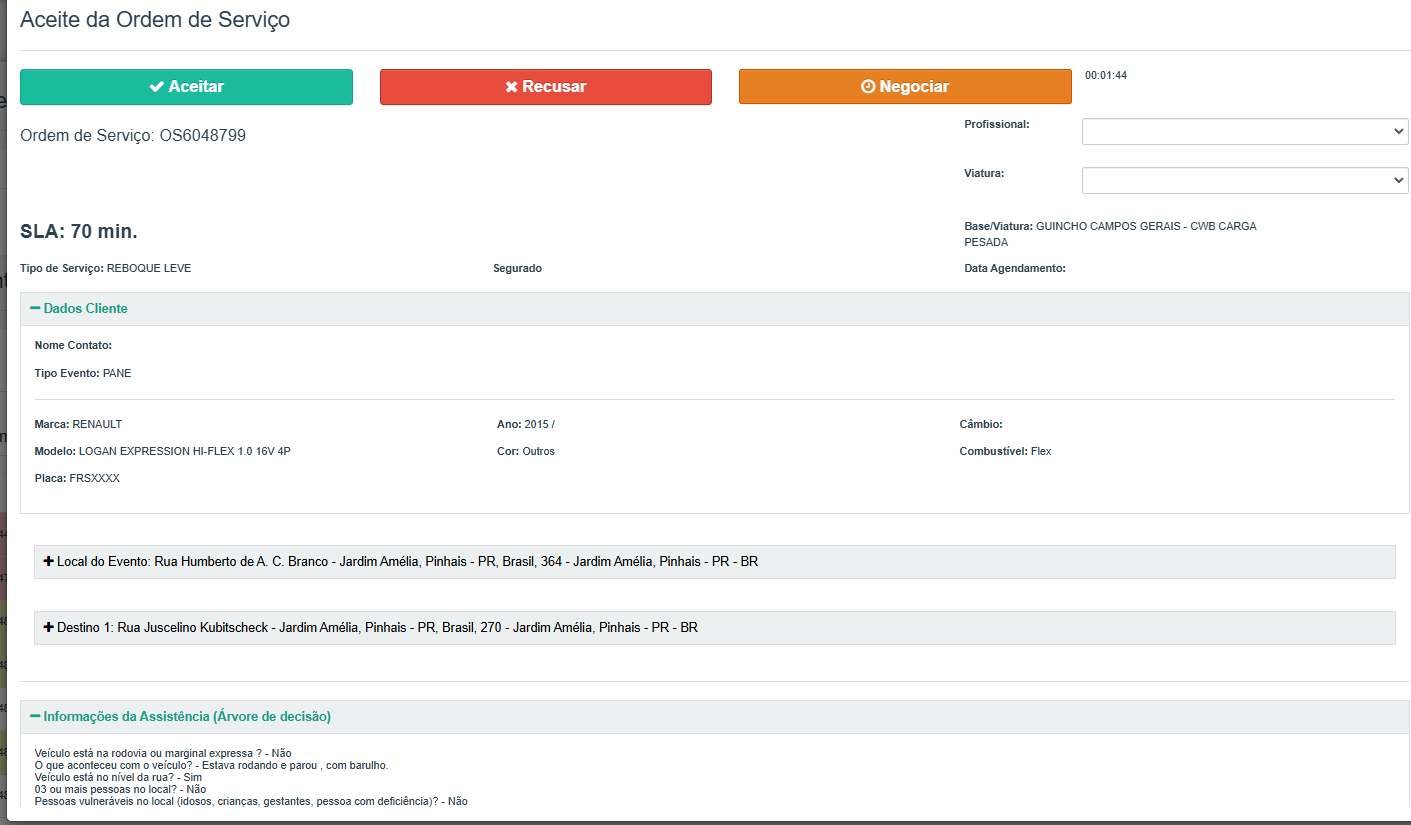
Task: Click the line "03 ou mais pessoas no local? - Não"
Action: (x=120, y=789)
